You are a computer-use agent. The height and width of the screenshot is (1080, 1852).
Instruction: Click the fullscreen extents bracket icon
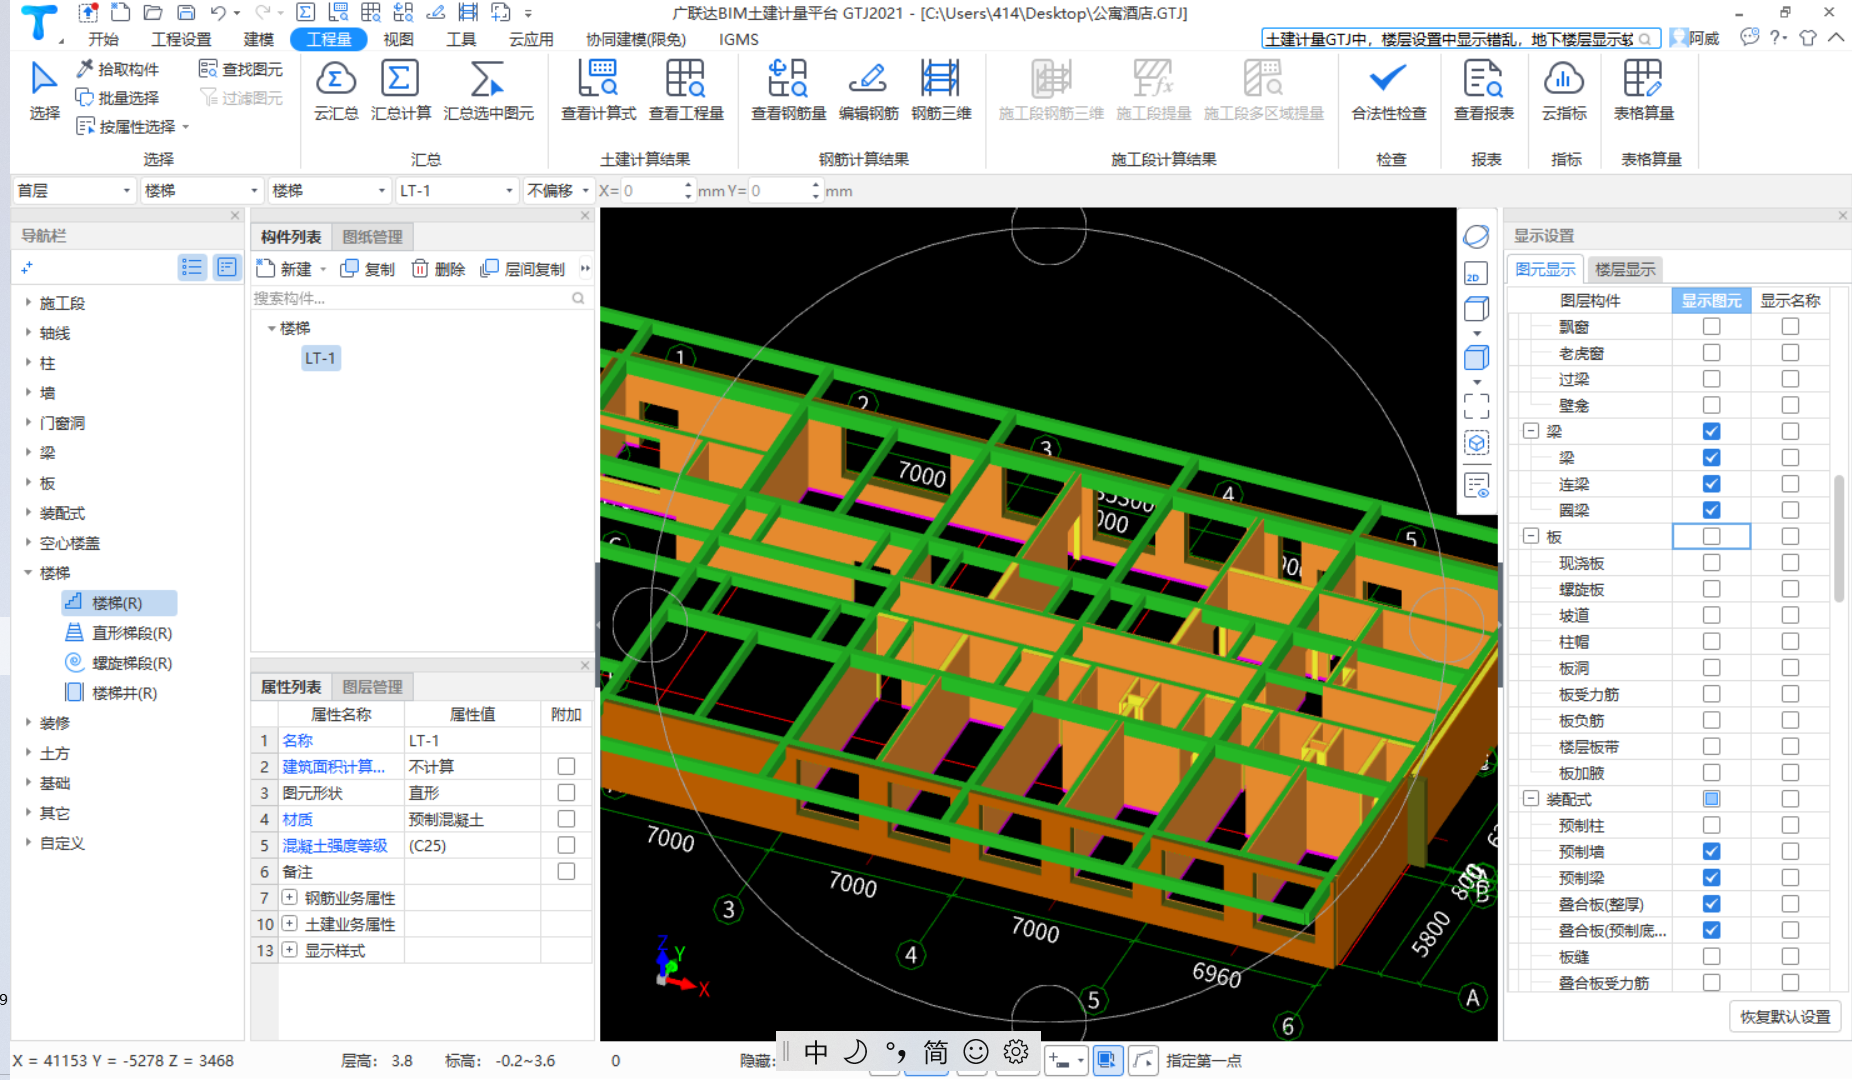[1476, 405]
